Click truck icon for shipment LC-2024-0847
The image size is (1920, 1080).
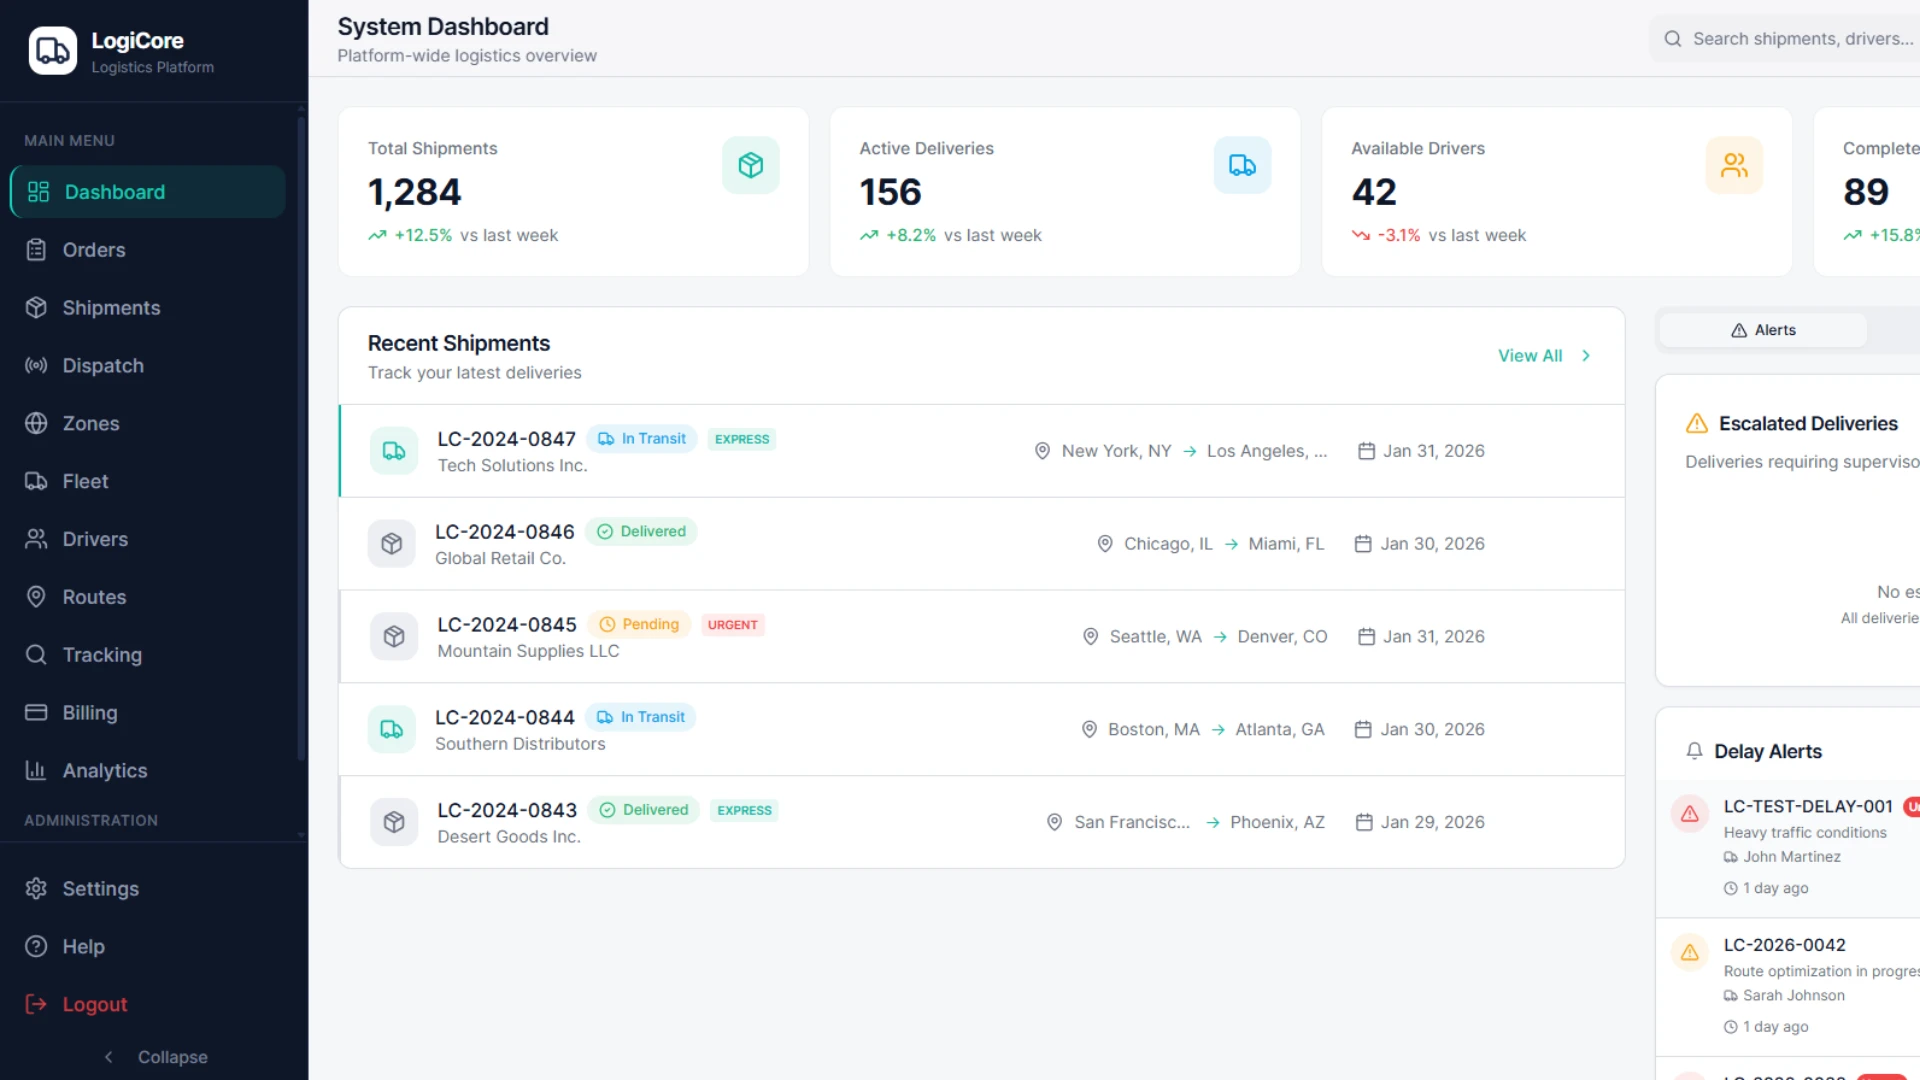[x=394, y=451]
